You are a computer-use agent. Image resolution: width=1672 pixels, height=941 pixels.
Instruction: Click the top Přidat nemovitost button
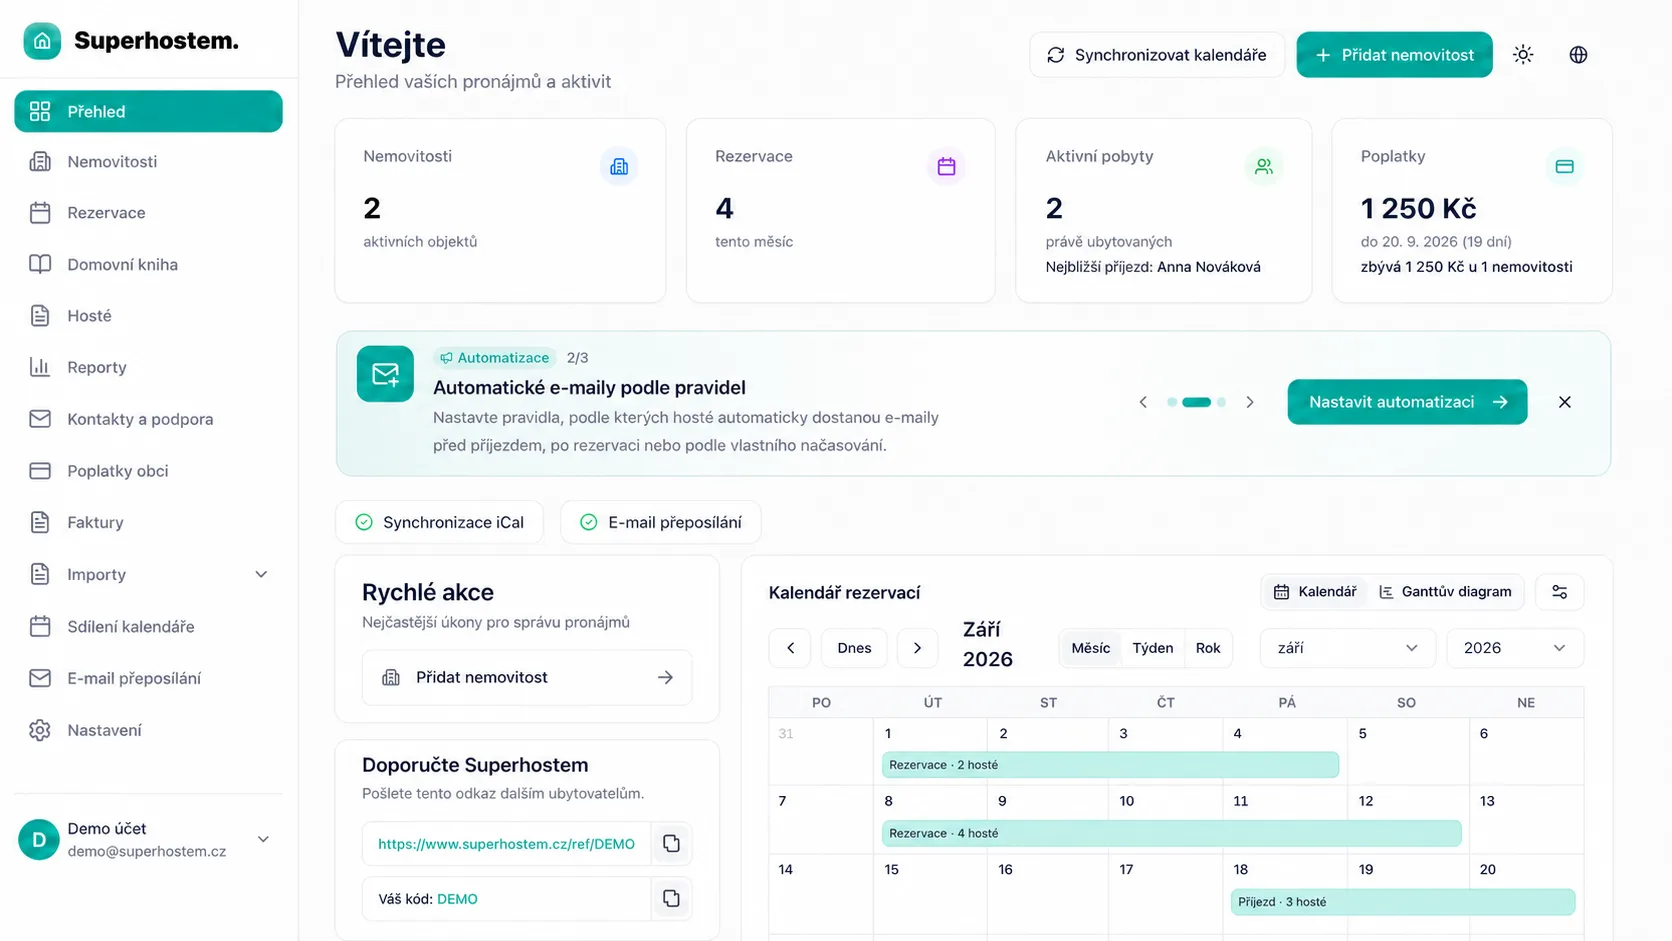click(x=1394, y=55)
